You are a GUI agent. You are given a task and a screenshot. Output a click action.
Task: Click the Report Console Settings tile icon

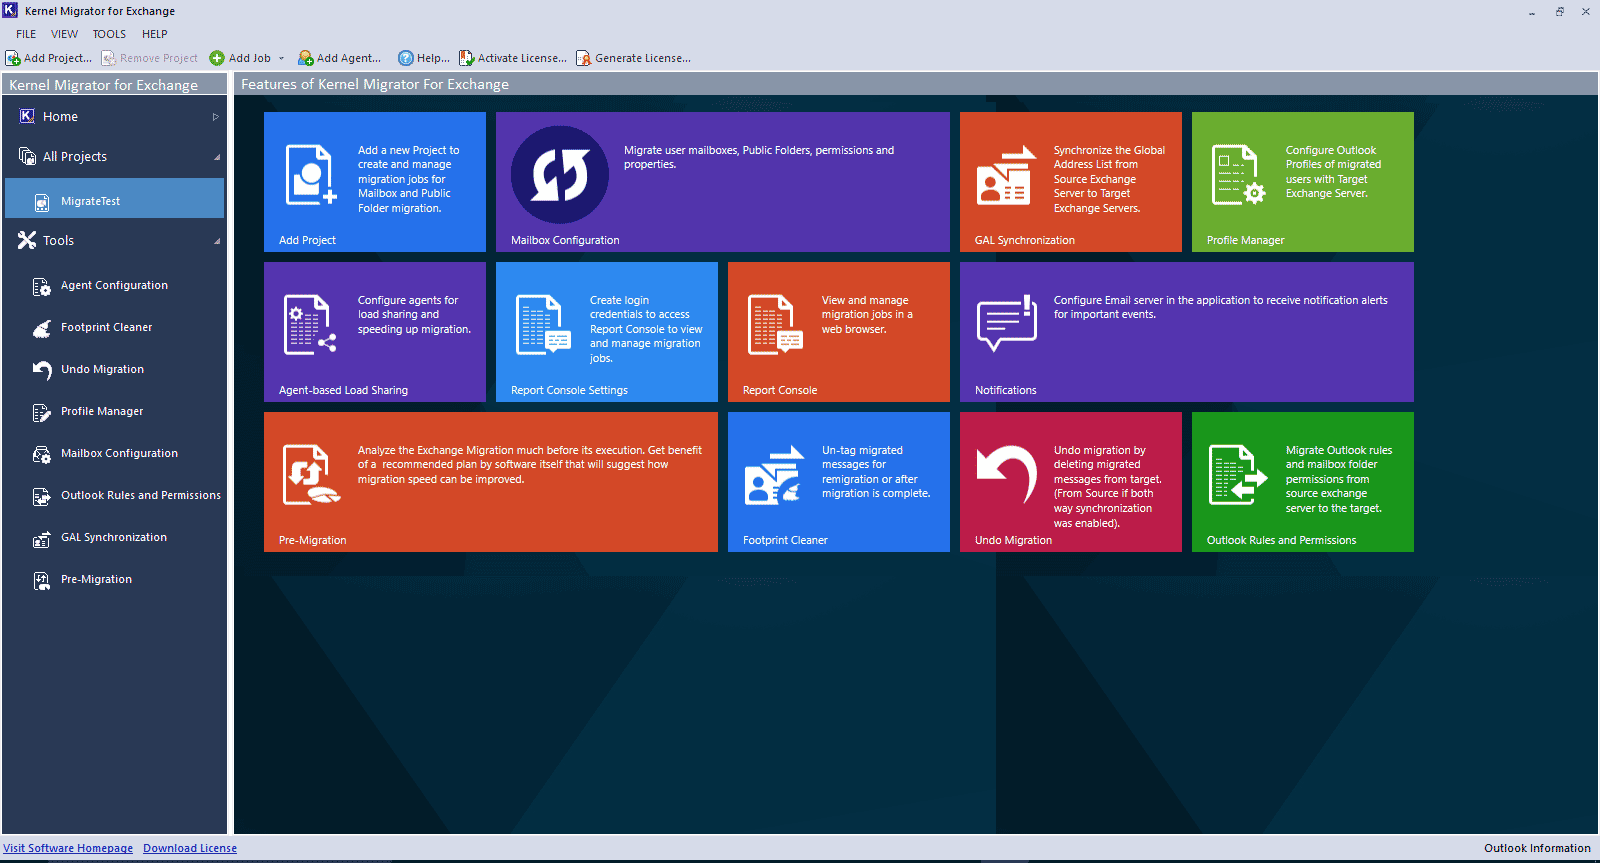coord(543,325)
